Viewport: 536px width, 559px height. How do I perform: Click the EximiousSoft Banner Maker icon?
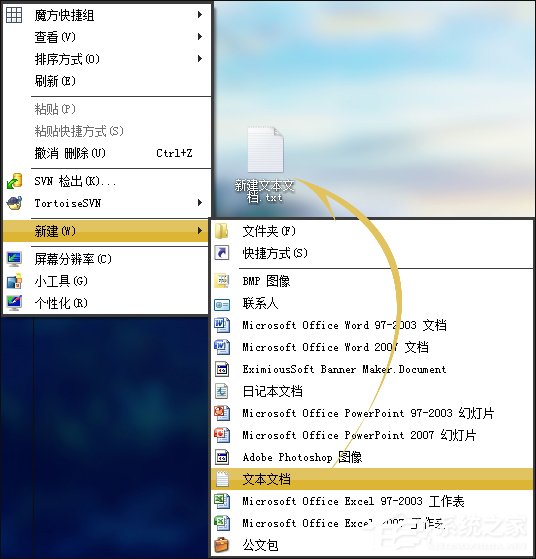tap(222, 369)
